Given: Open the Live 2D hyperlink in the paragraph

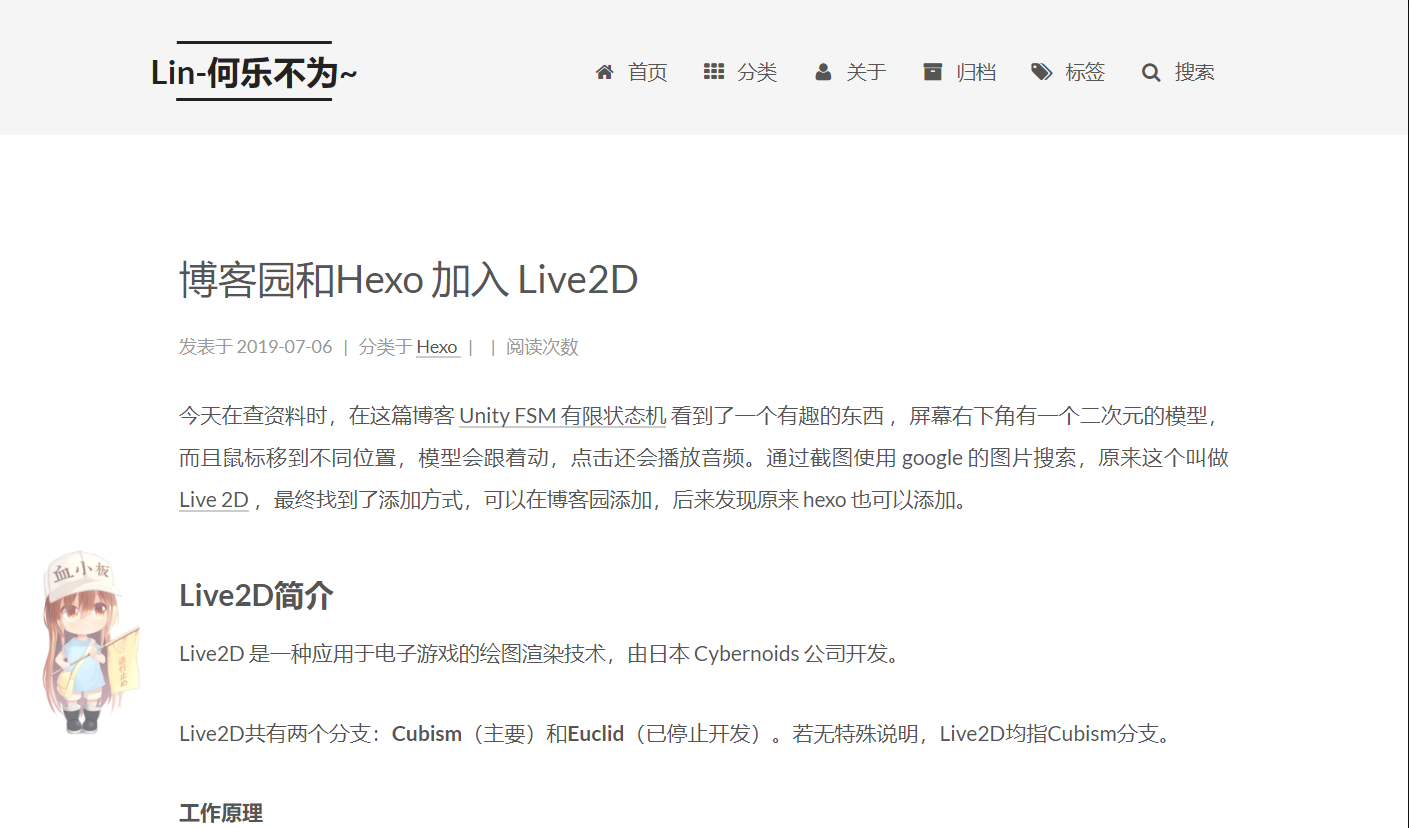Looking at the screenshot, I should [212, 499].
